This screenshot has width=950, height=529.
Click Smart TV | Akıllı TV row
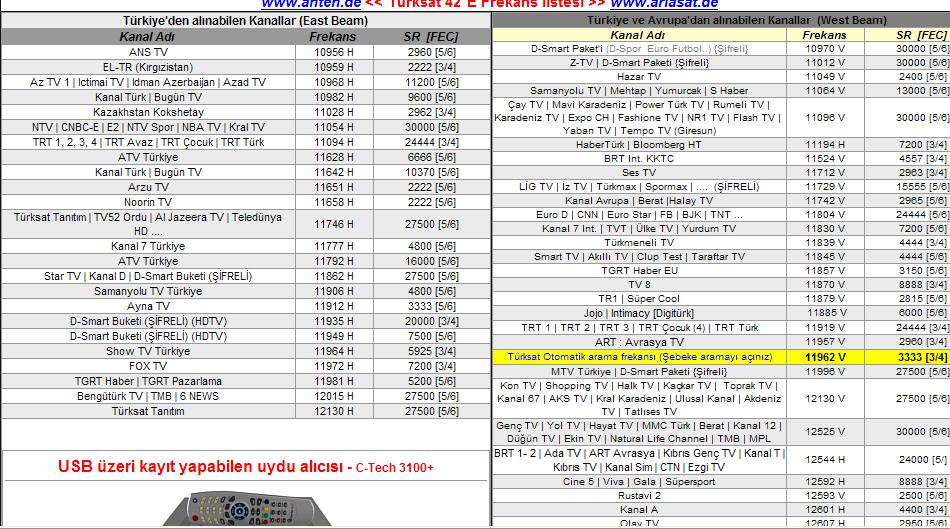point(721,256)
